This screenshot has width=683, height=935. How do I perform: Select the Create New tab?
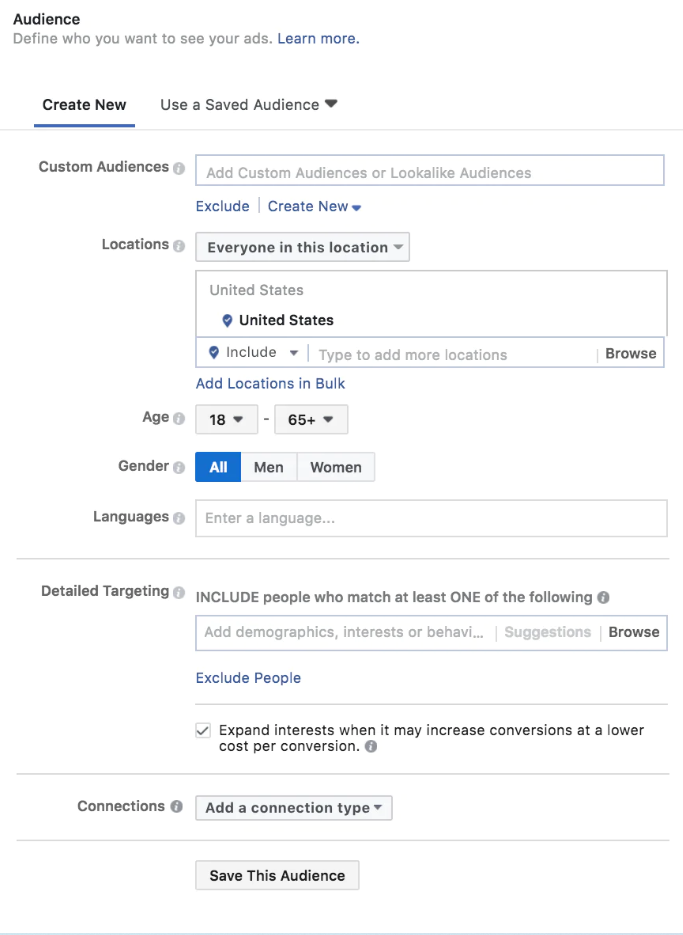pos(84,105)
